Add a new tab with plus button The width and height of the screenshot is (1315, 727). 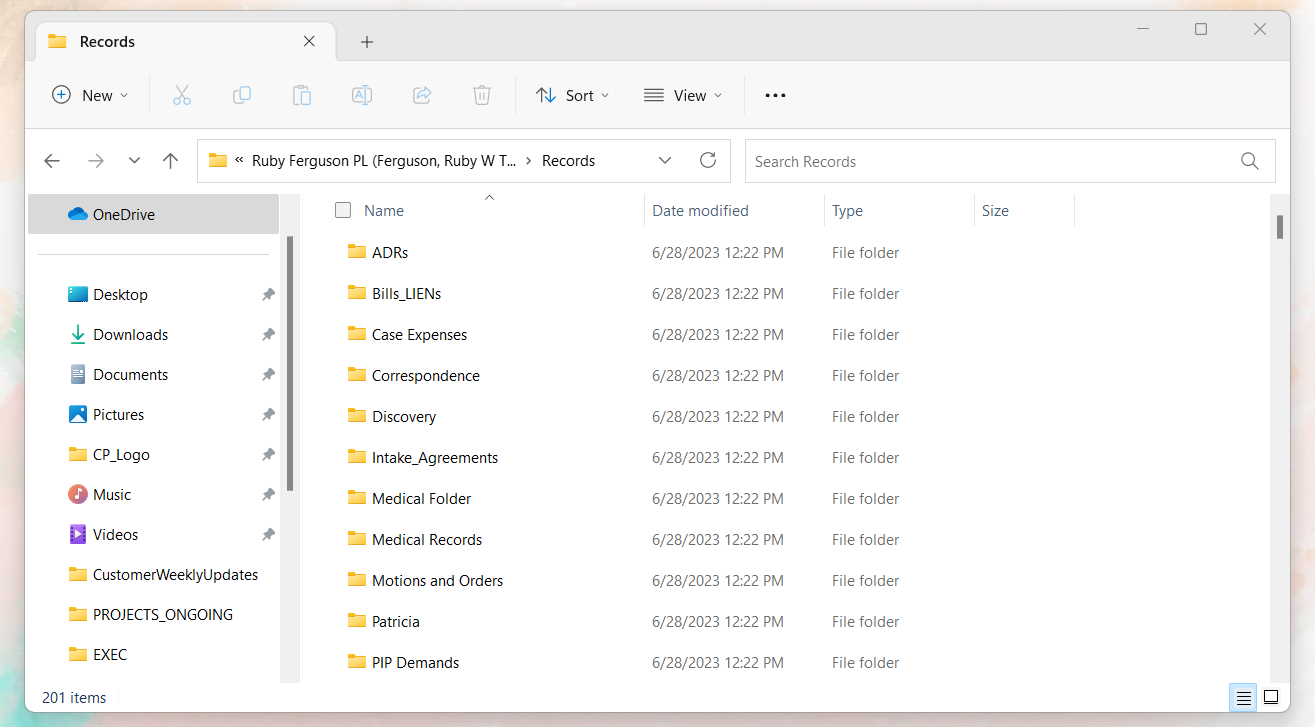click(x=367, y=42)
